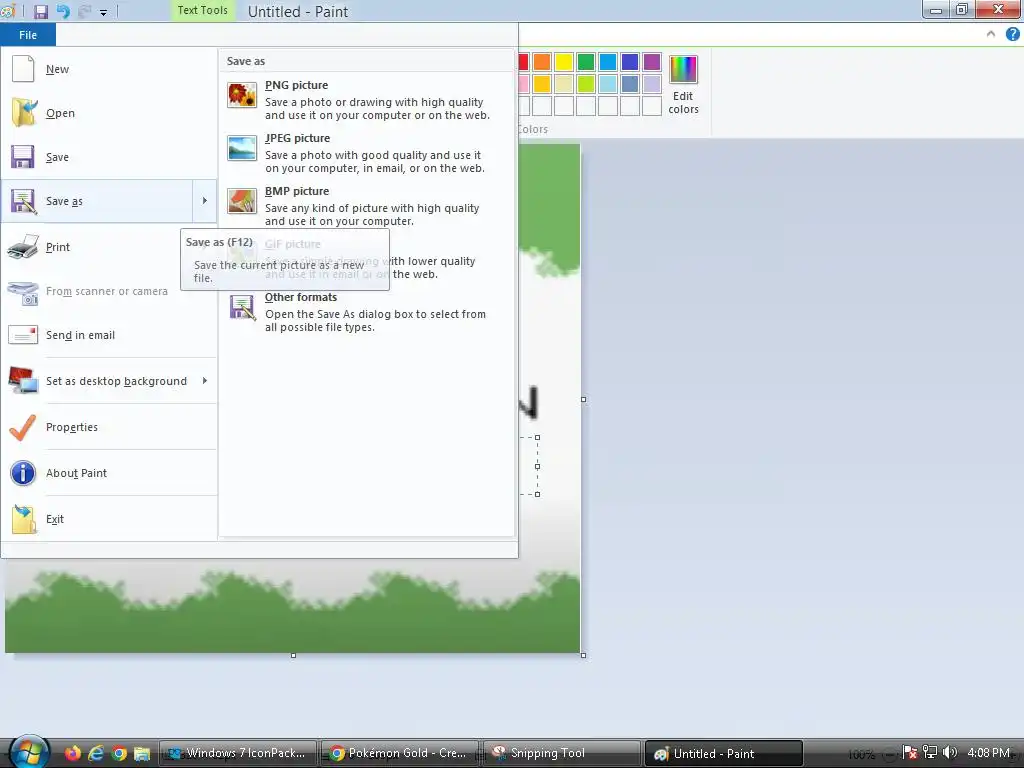This screenshot has height=768, width=1024.
Task: Click the BMP picture icon
Action: [242, 200]
